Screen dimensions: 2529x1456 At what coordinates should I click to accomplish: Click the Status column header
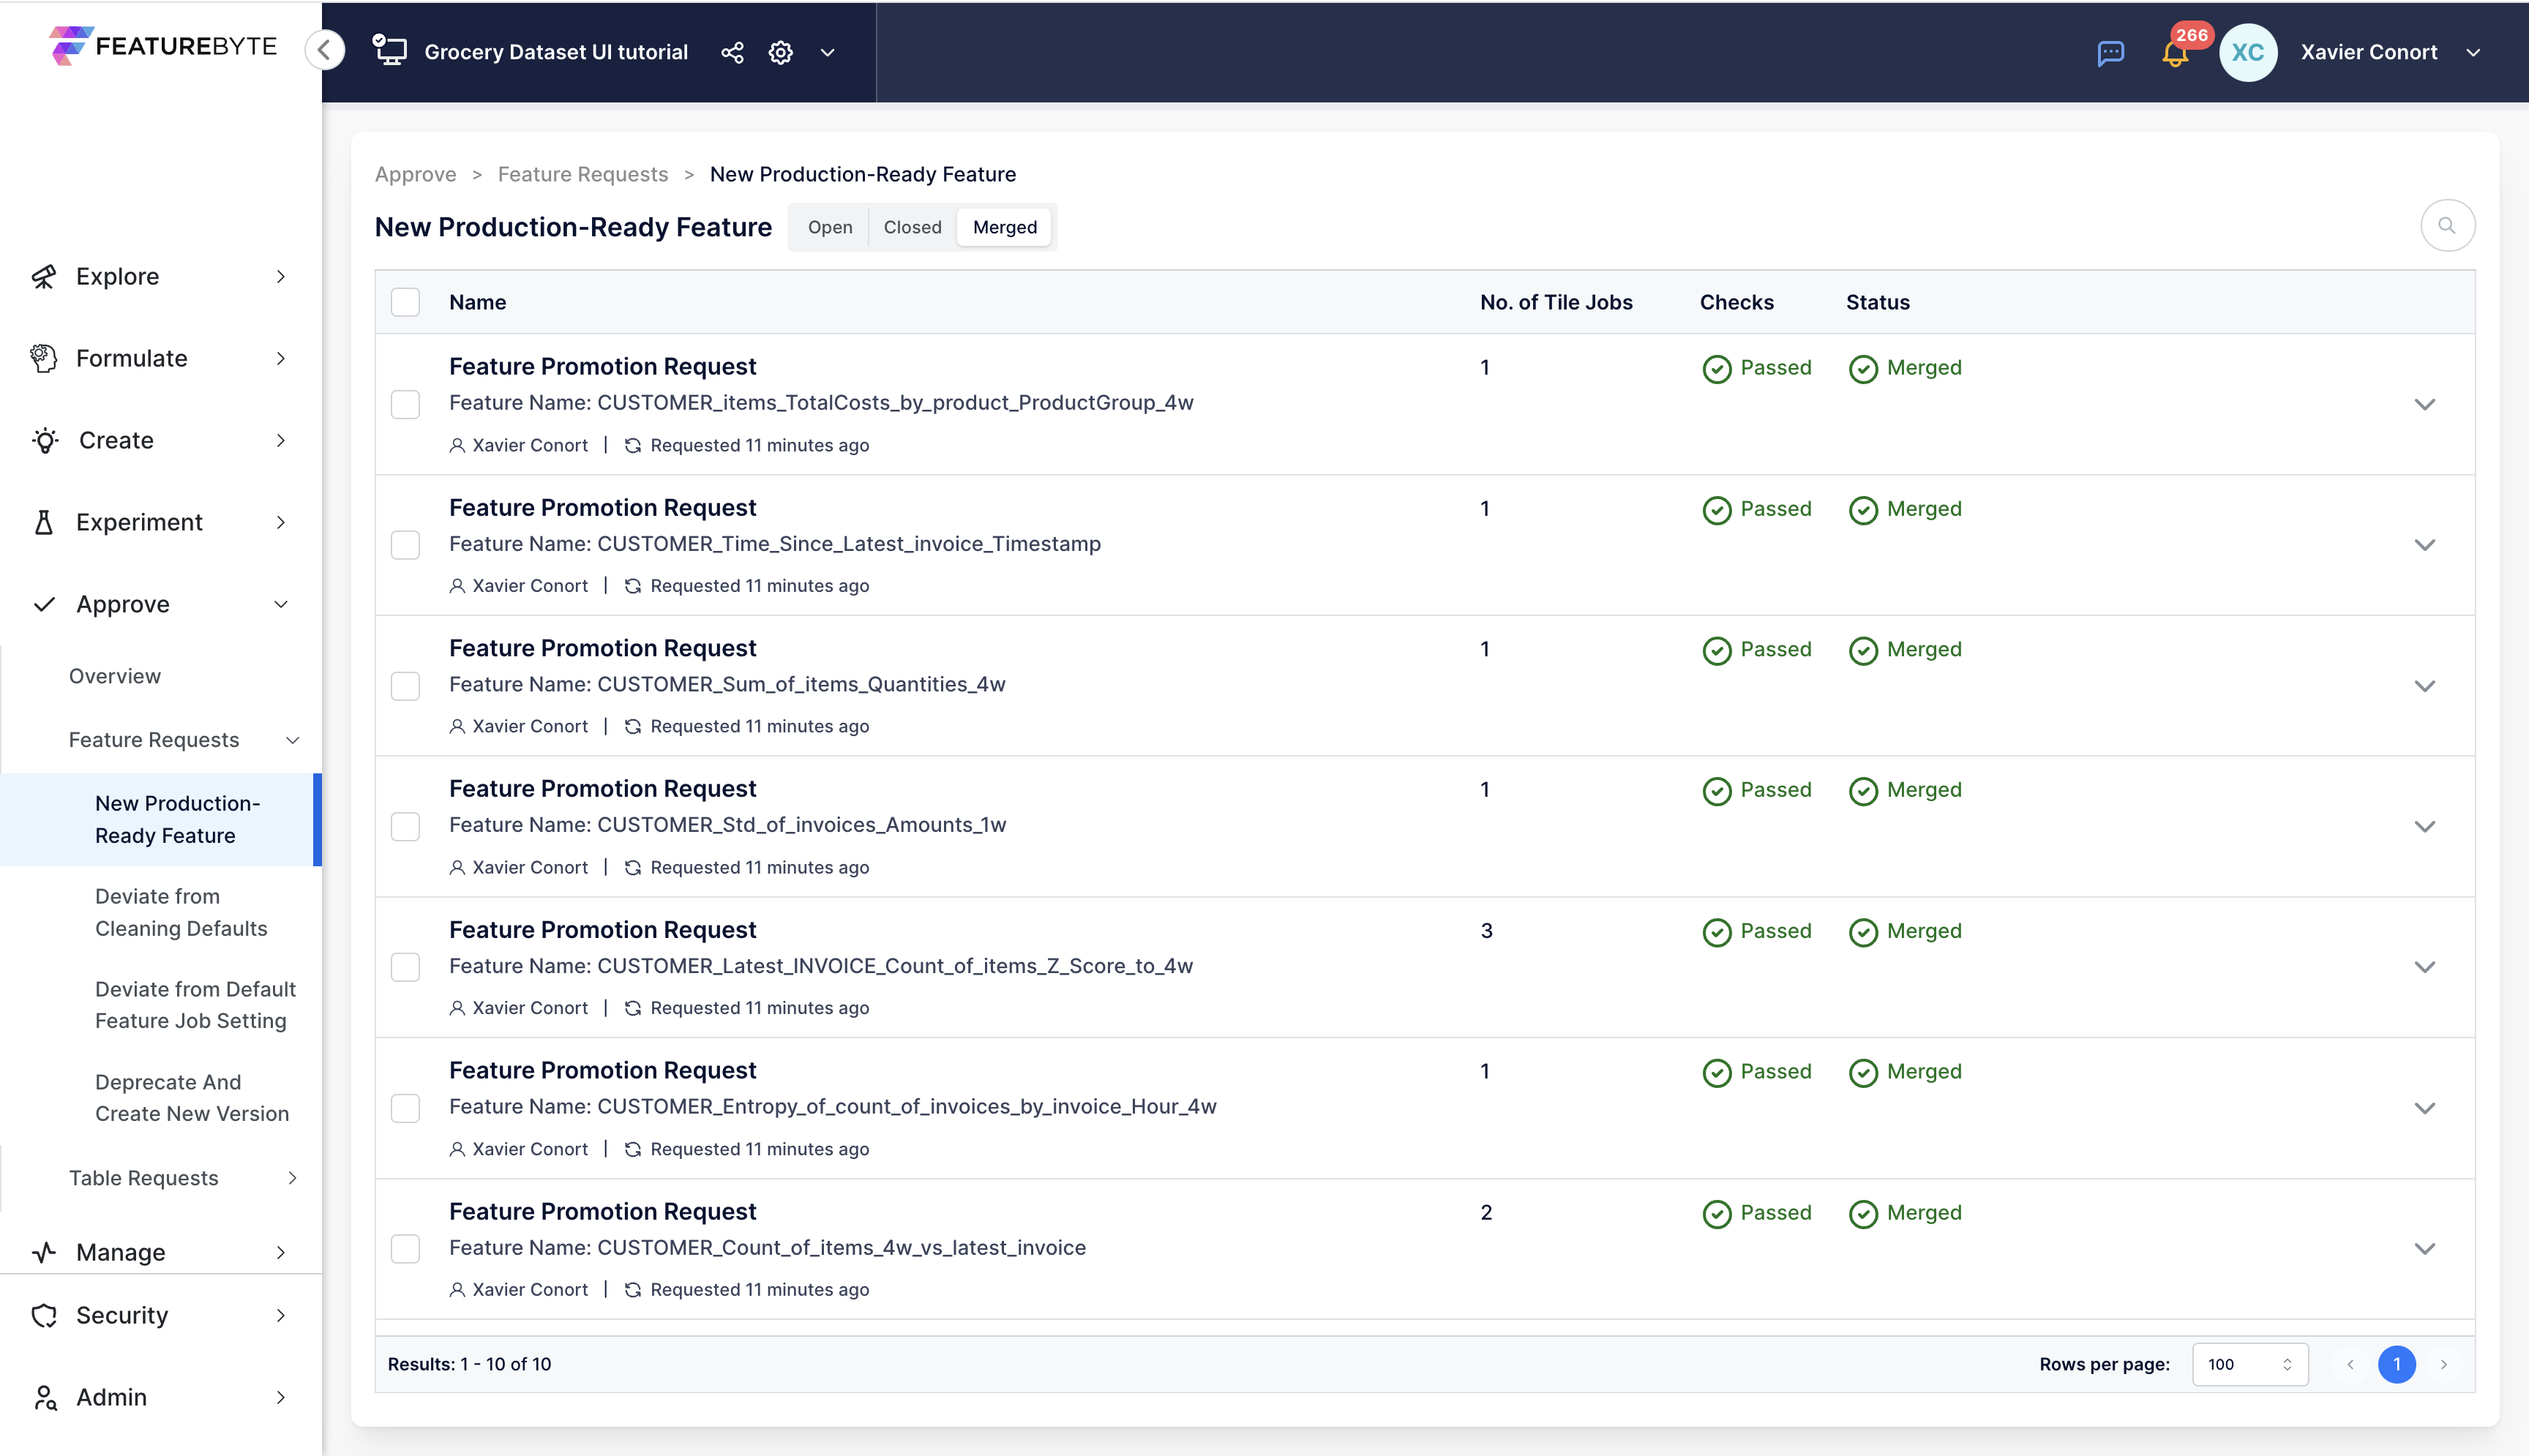[x=1877, y=302]
